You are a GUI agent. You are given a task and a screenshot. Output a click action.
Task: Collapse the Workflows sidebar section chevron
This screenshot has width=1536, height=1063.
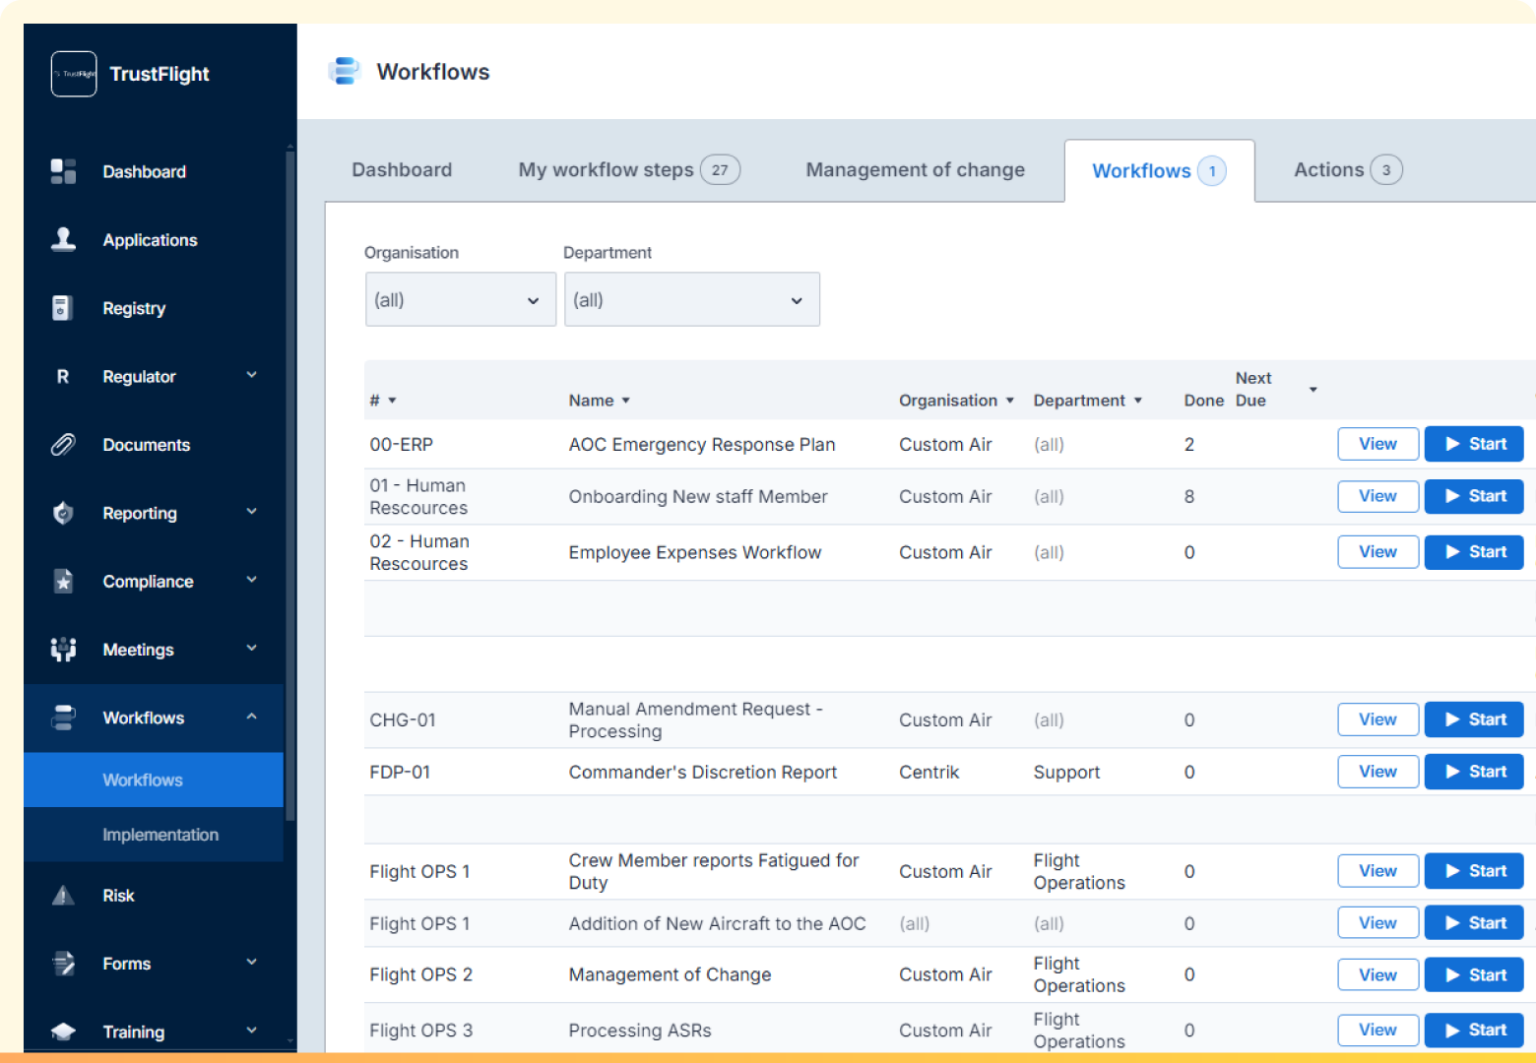(x=251, y=717)
